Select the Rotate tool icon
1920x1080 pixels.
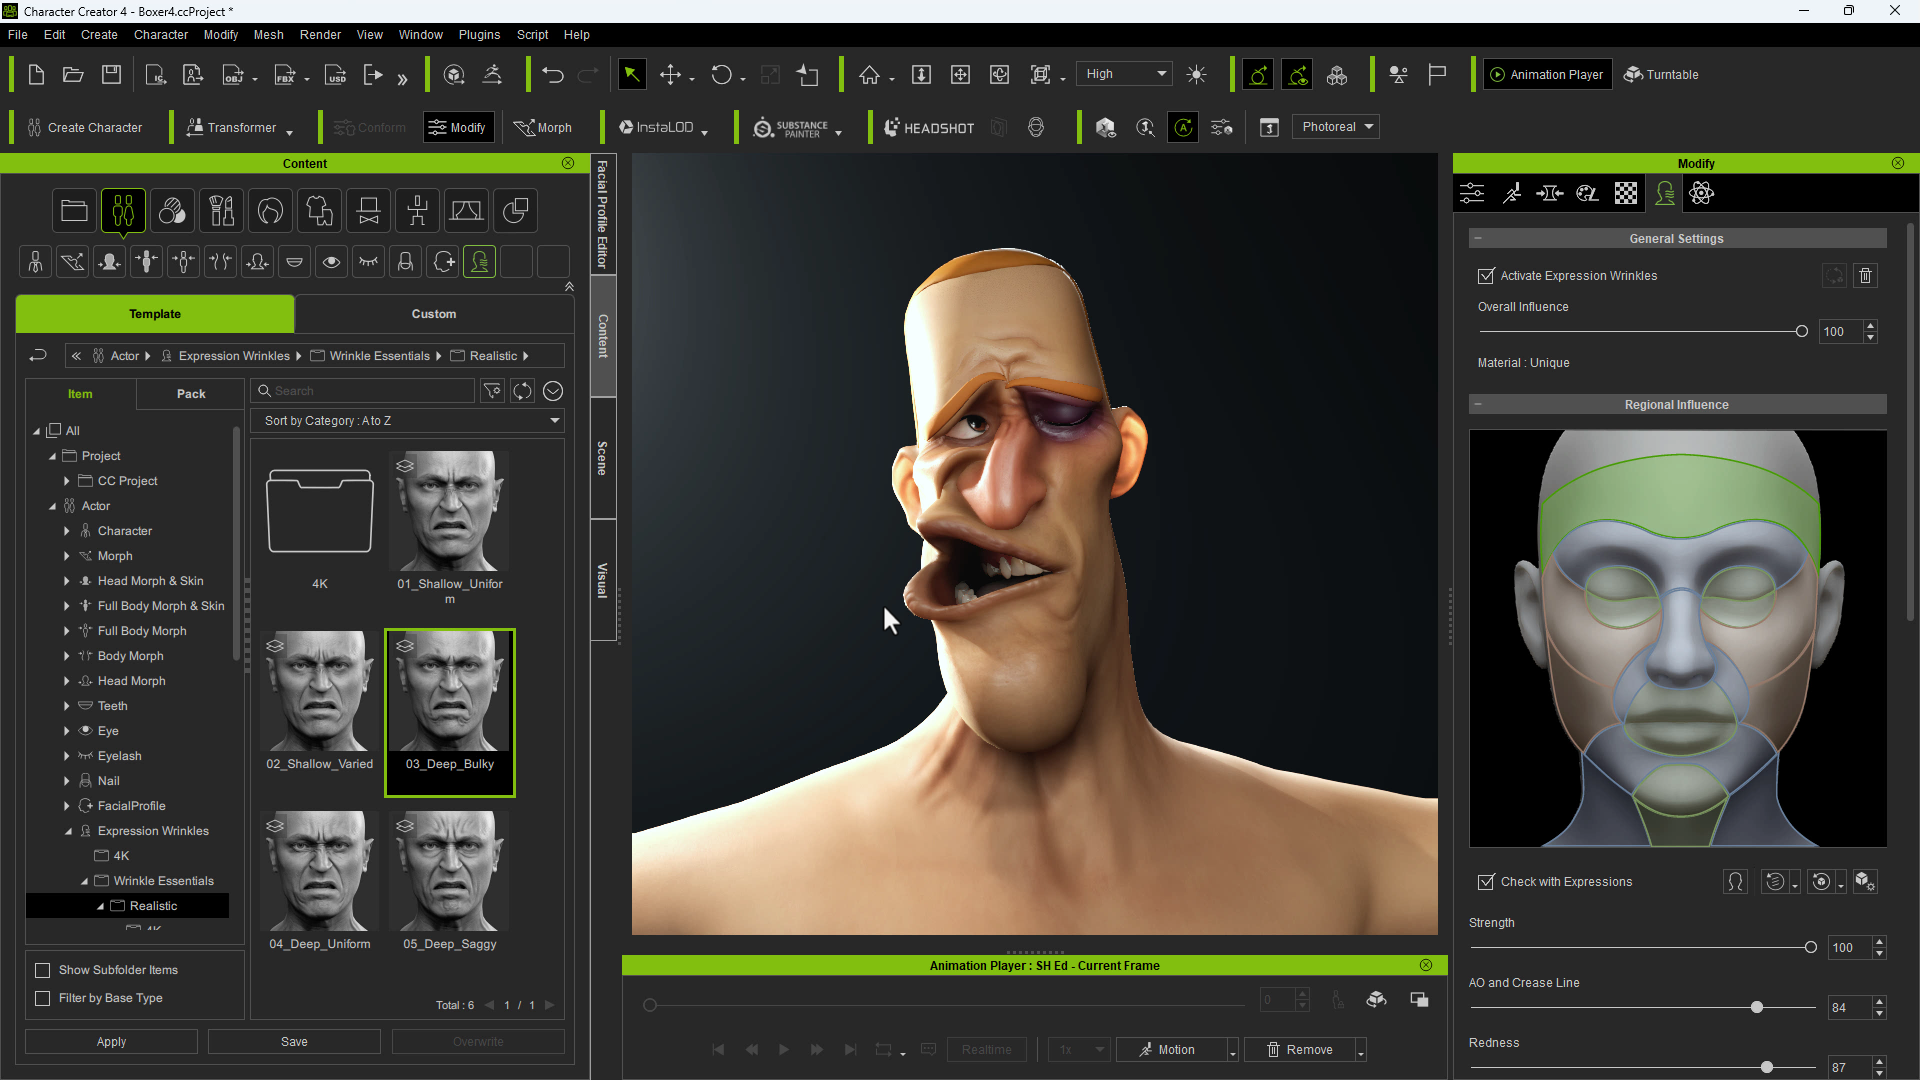(721, 75)
